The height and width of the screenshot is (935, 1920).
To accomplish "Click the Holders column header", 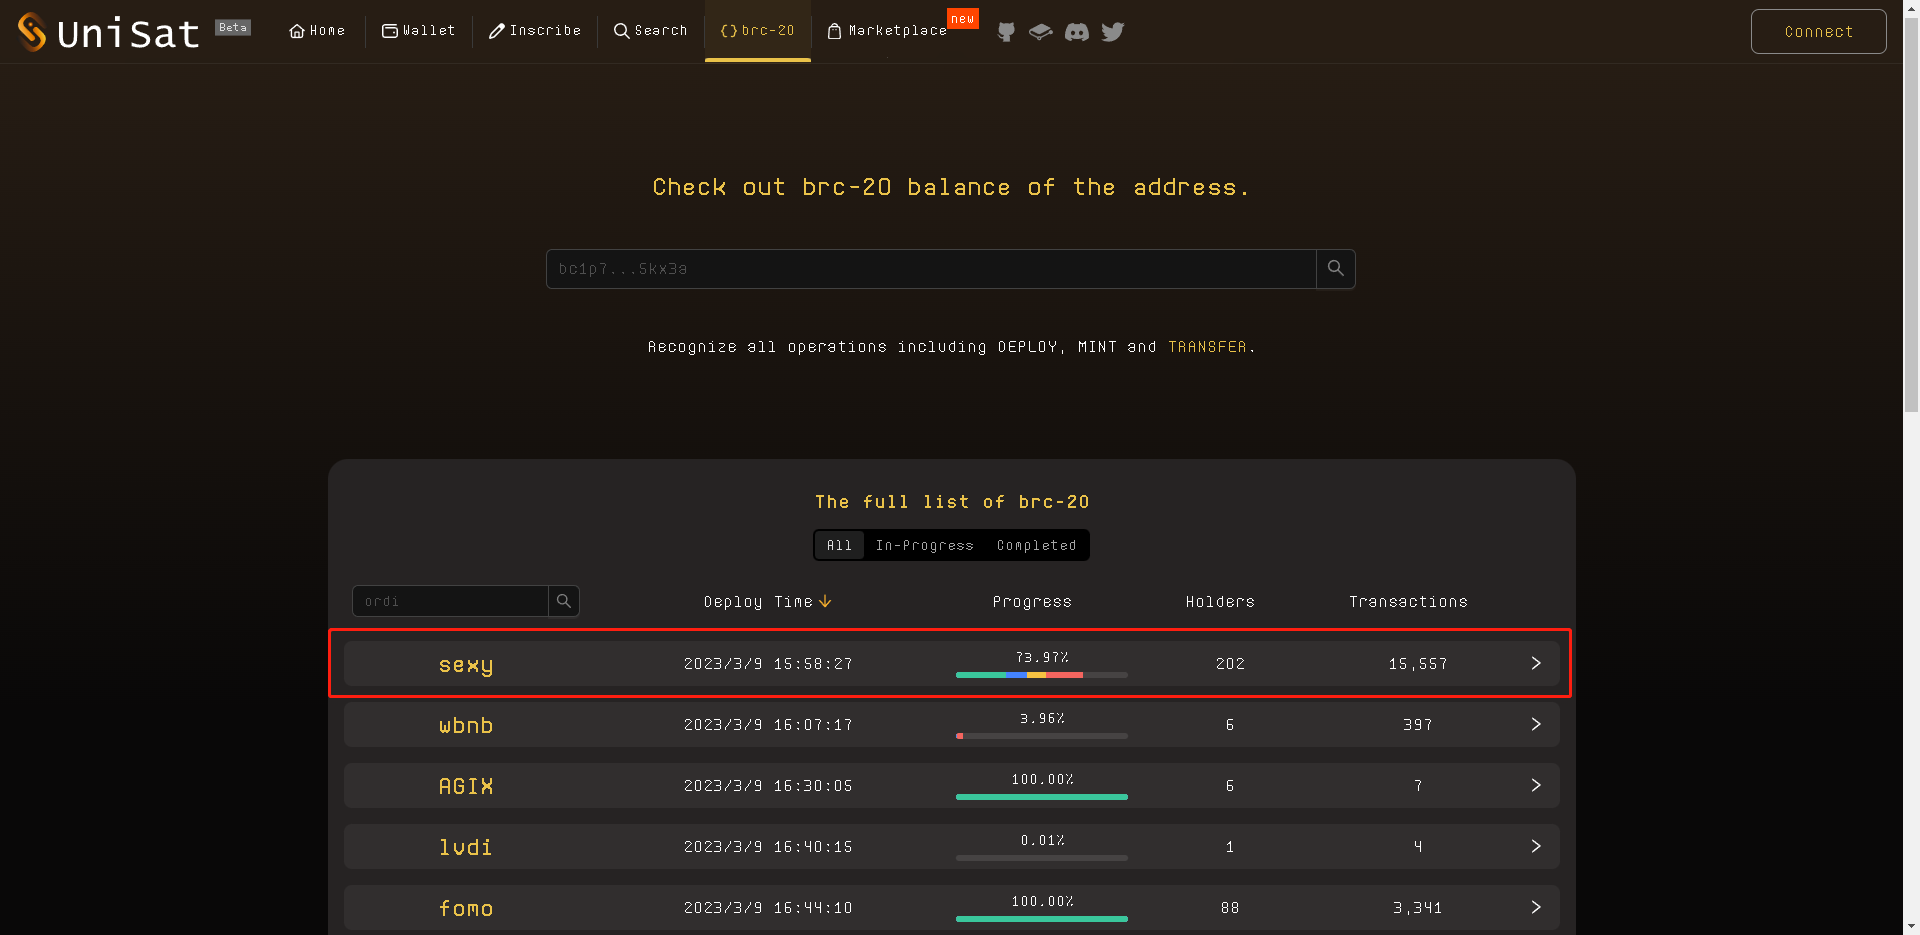I will [x=1220, y=601].
